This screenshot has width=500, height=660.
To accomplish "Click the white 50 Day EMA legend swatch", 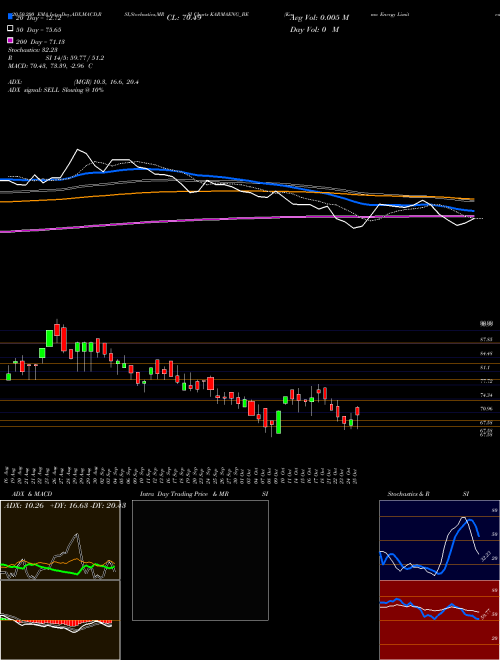I will click(10, 29).
